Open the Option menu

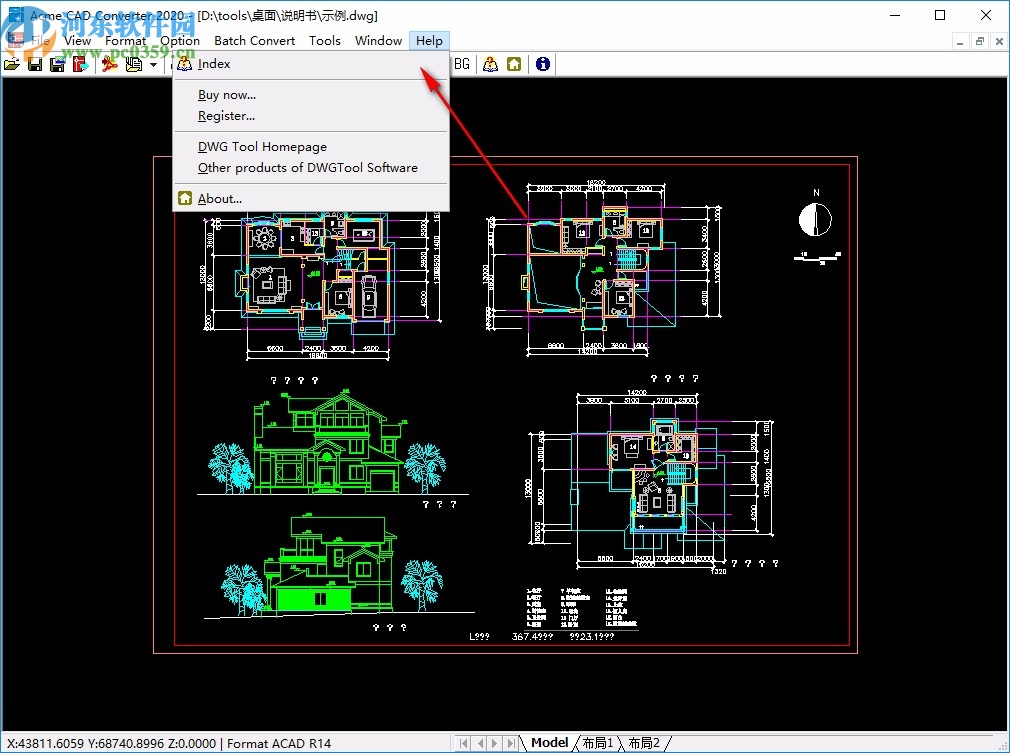pos(180,41)
